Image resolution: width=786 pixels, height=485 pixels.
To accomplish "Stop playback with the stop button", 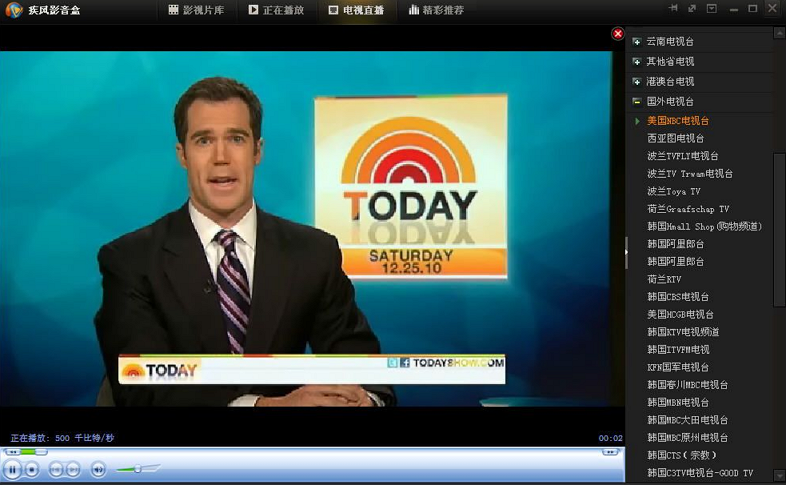I will coord(32,469).
